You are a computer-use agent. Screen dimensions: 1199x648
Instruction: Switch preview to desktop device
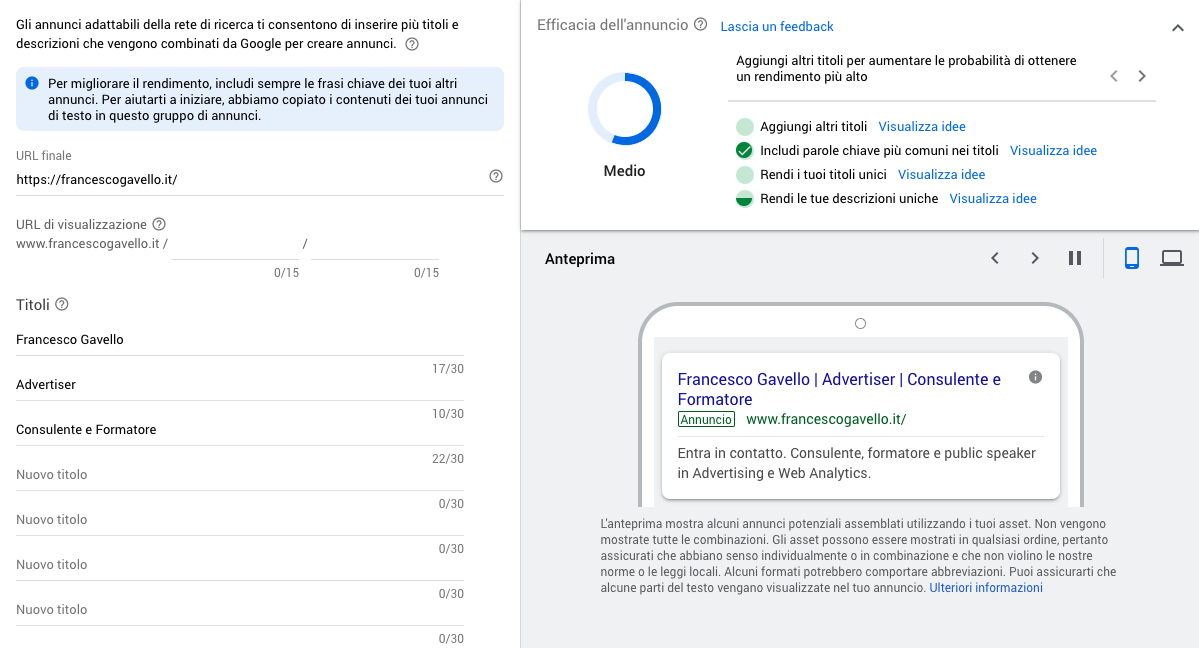click(x=1171, y=259)
